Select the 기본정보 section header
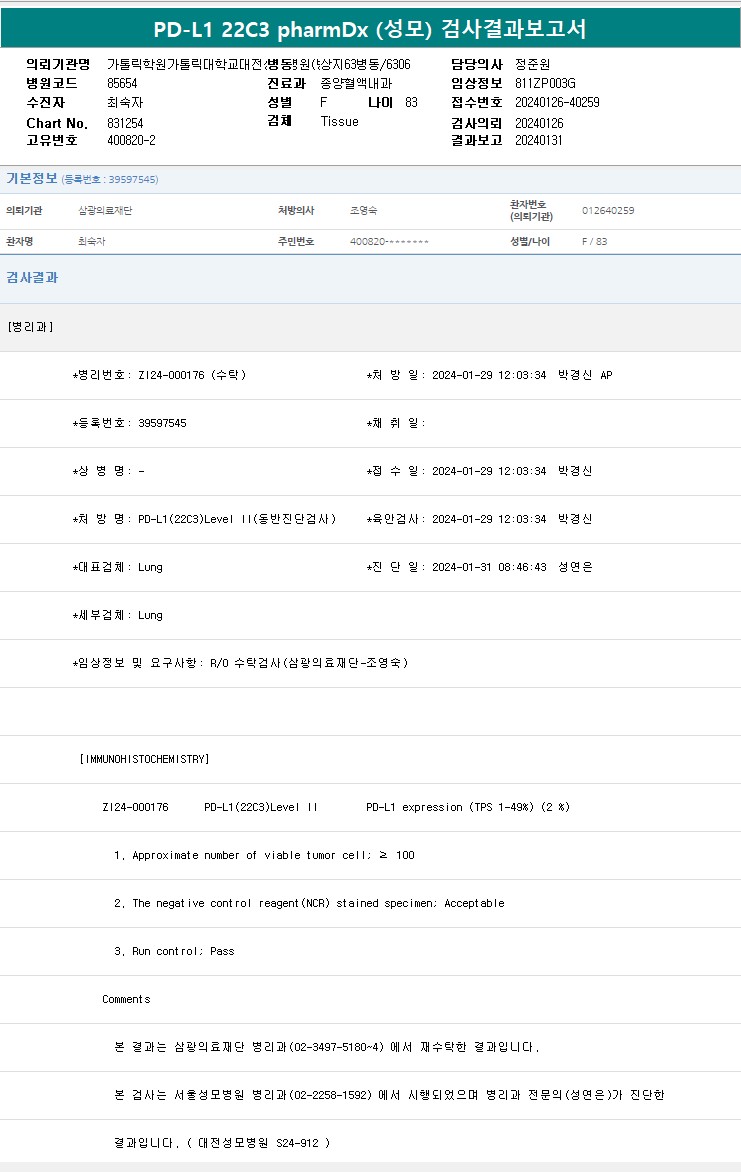 (32, 179)
